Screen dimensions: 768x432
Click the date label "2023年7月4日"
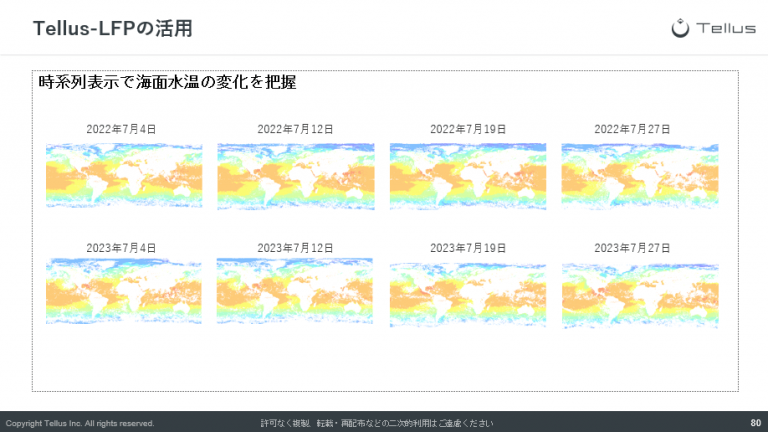coord(121,248)
